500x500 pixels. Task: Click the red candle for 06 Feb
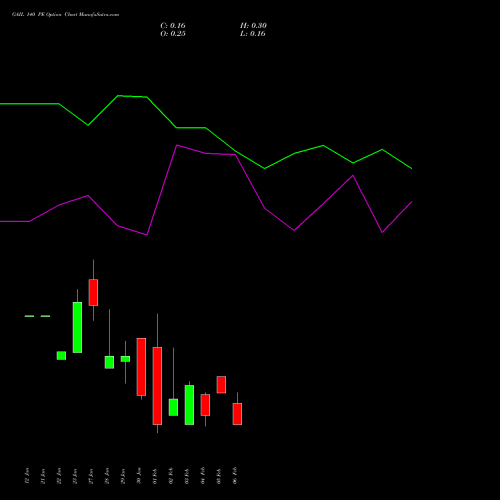coord(237,414)
